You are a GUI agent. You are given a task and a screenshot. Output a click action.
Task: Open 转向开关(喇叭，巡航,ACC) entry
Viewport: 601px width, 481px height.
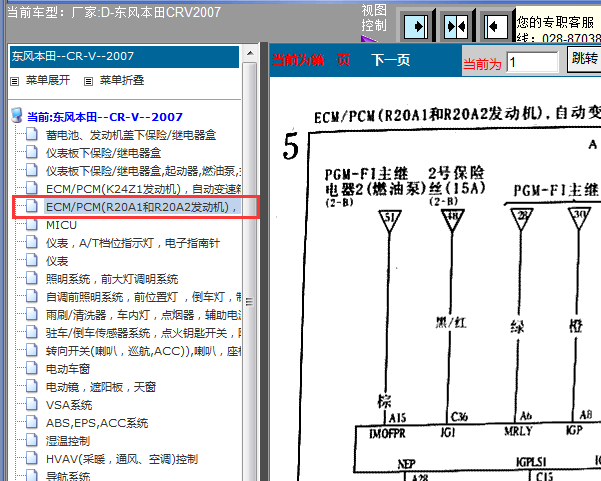(x=143, y=351)
